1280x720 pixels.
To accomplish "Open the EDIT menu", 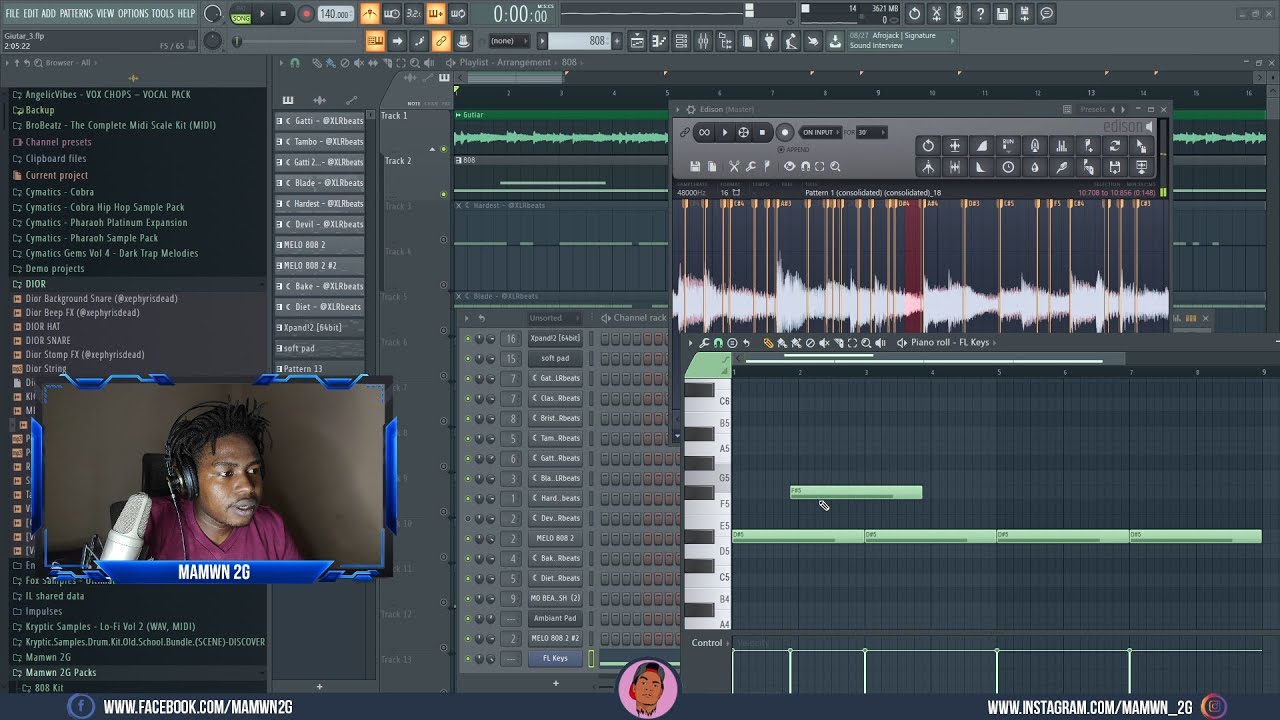I will [31, 13].
